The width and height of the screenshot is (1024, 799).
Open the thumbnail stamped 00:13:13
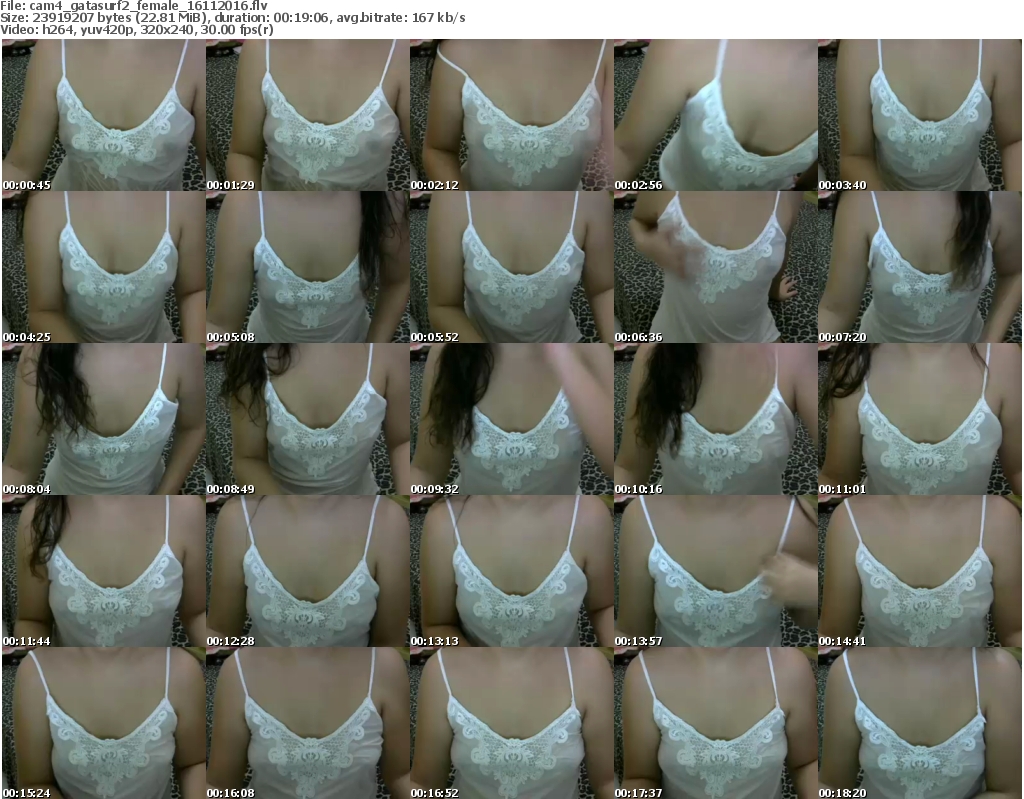511,572
